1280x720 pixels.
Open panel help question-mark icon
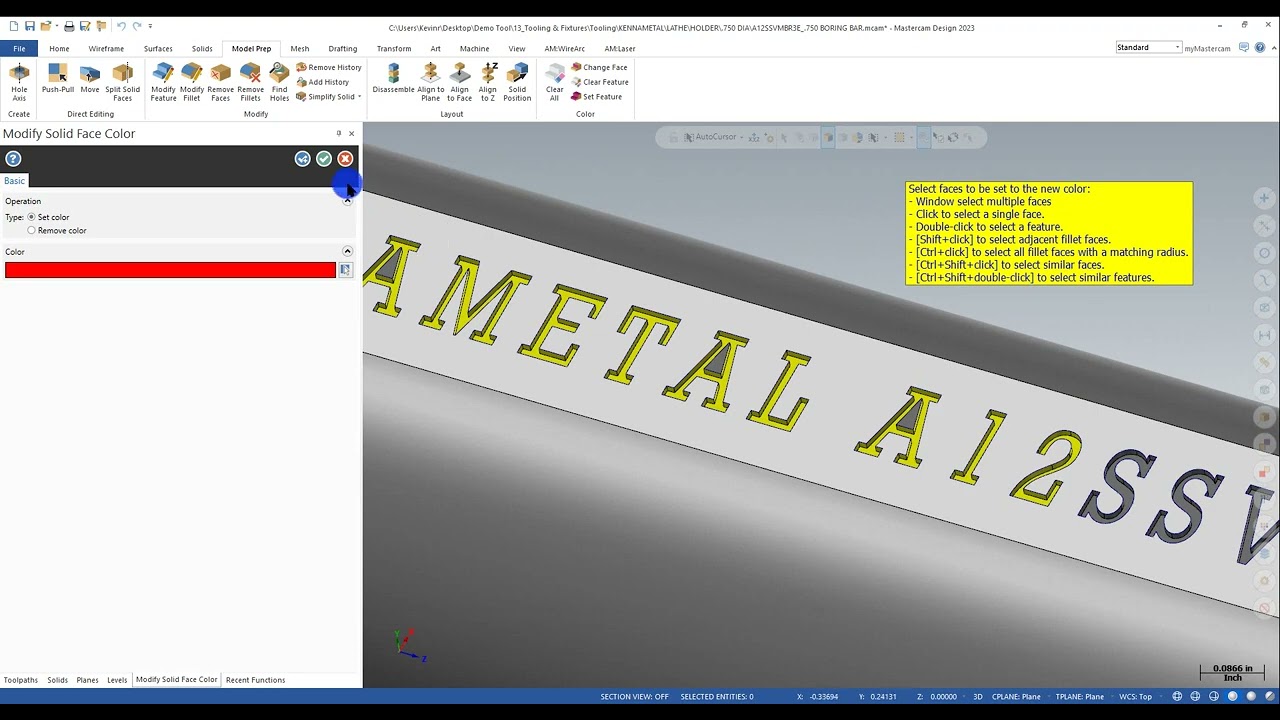pyautogui.click(x=13, y=159)
